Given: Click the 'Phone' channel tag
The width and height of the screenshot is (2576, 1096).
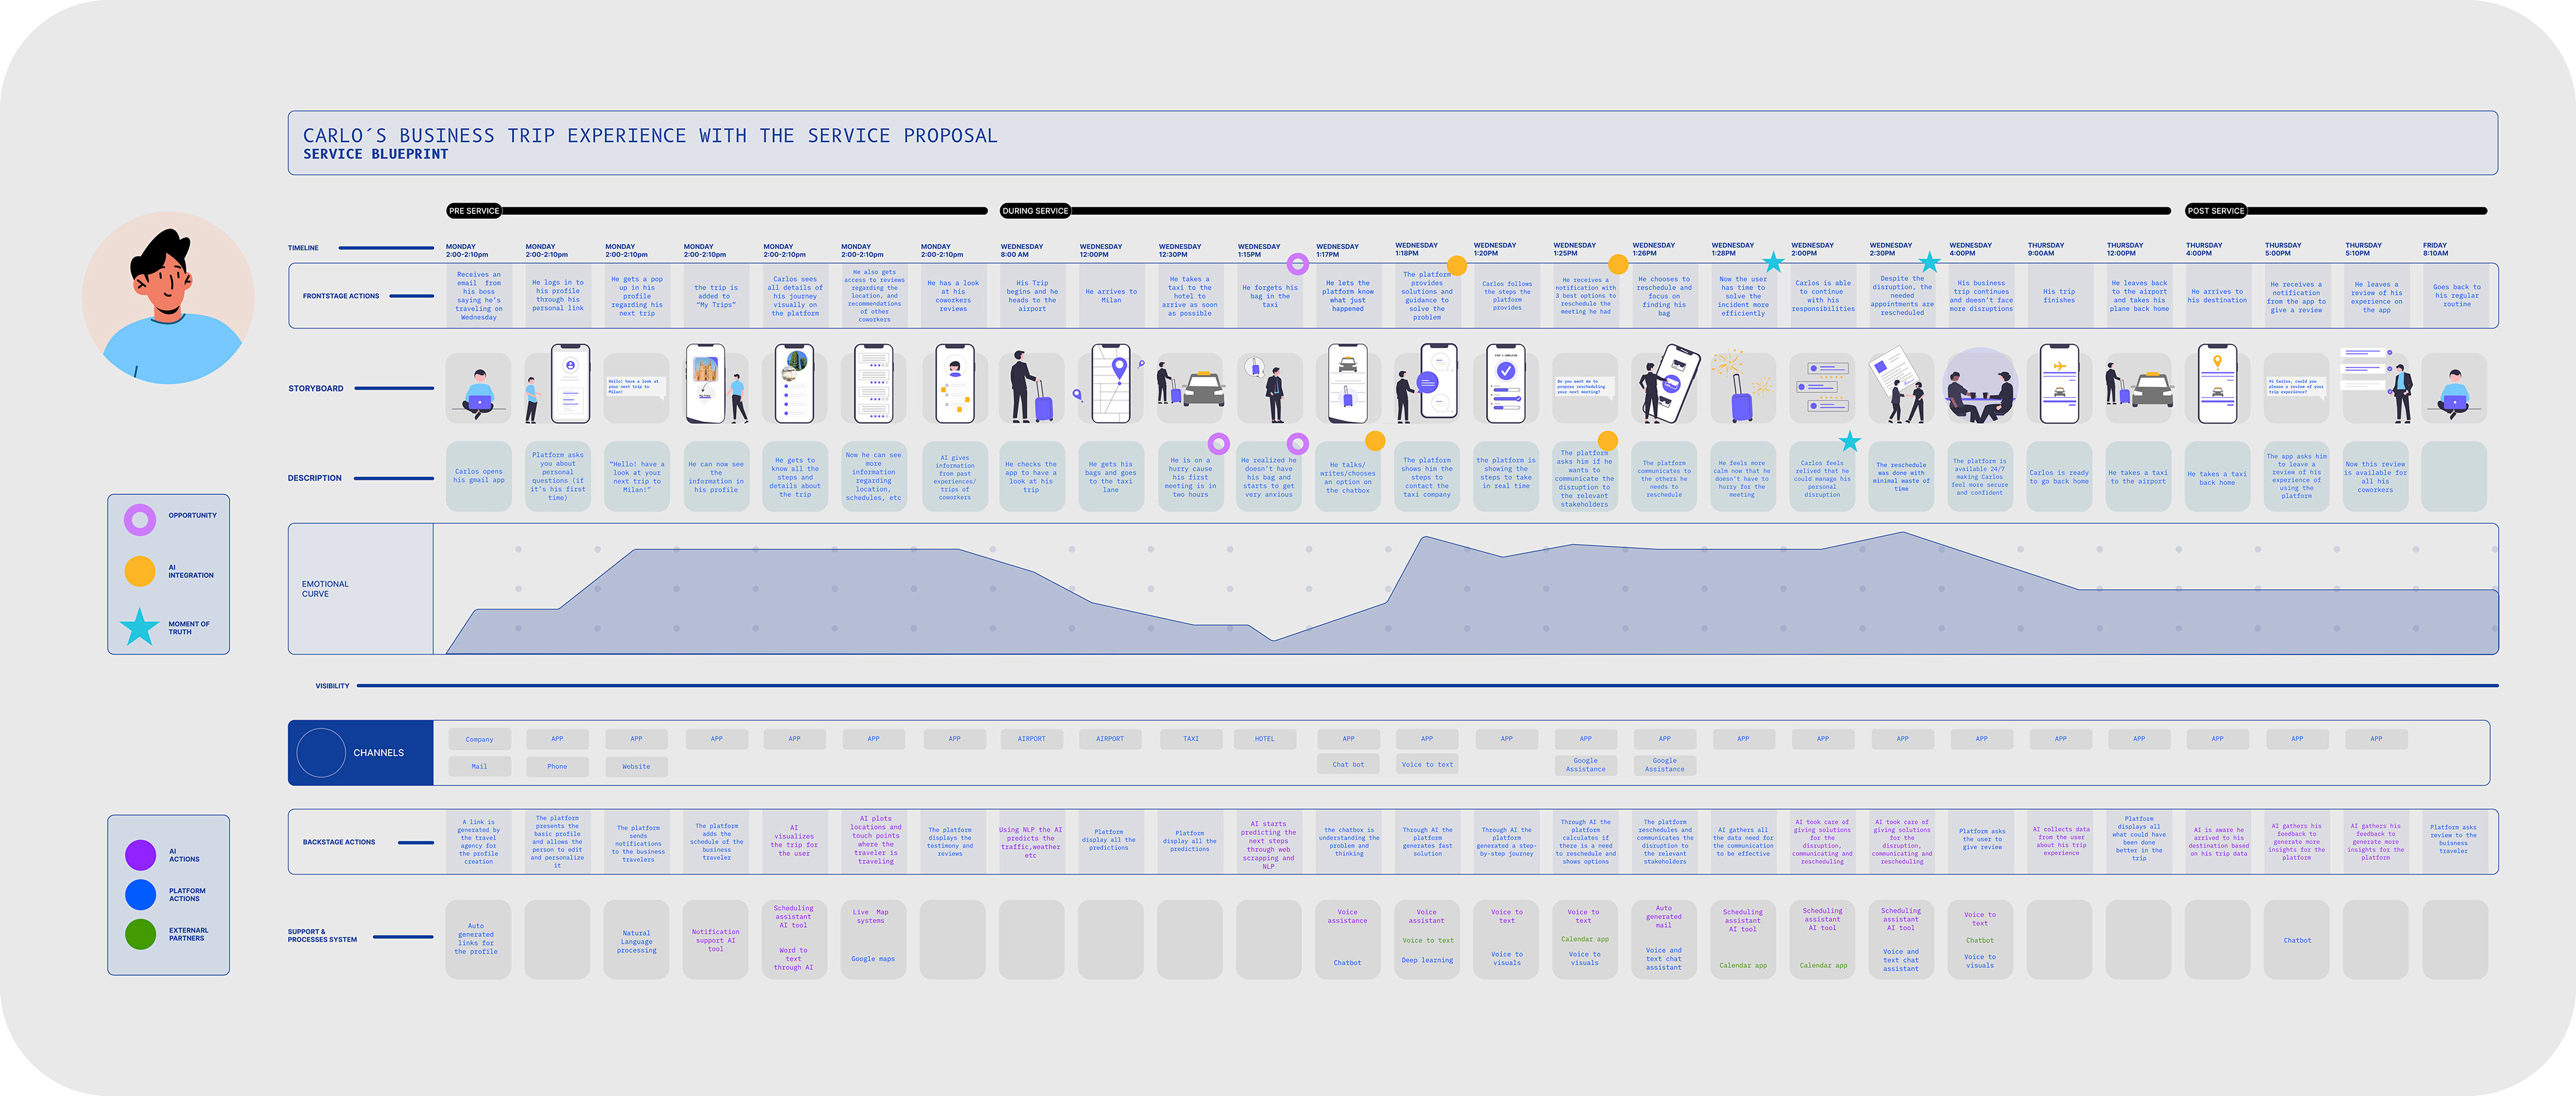Looking at the screenshot, I should pyautogui.click(x=557, y=766).
